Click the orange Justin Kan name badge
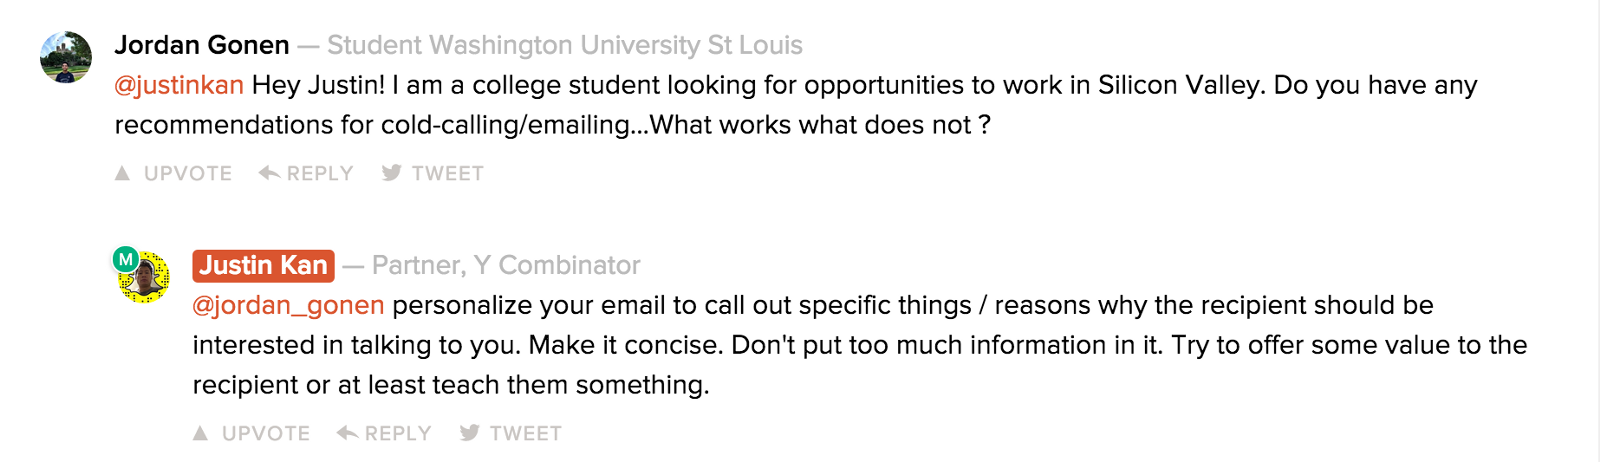The image size is (1600, 462). [263, 265]
